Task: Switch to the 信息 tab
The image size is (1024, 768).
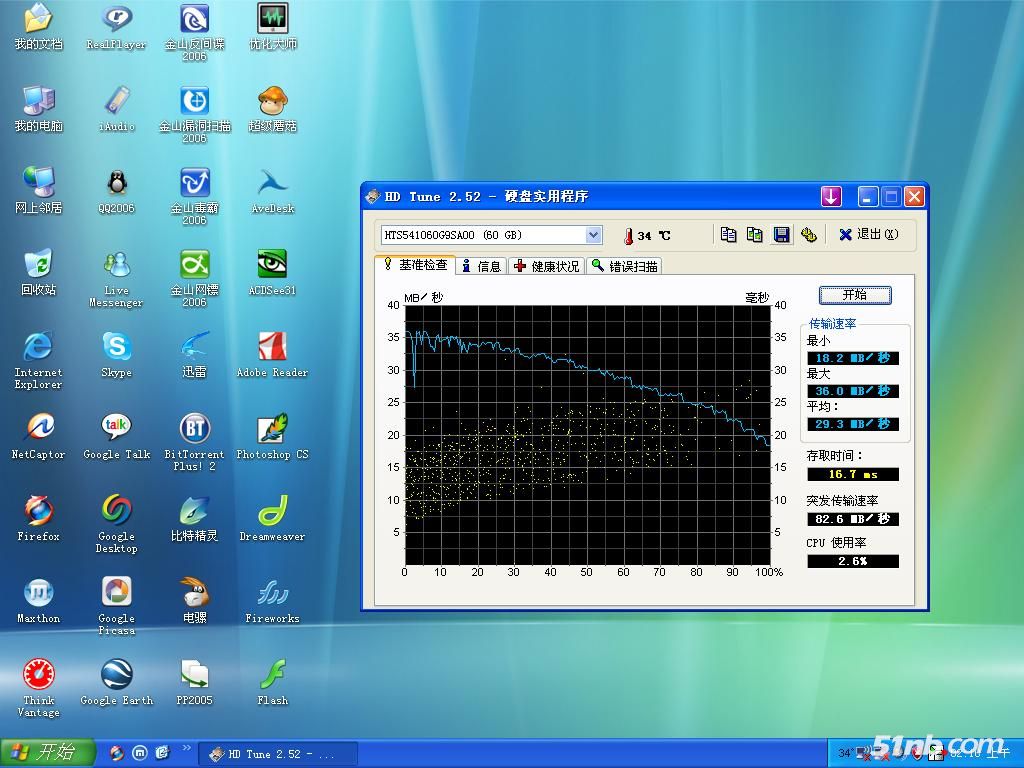Action: (x=481, y=266)
